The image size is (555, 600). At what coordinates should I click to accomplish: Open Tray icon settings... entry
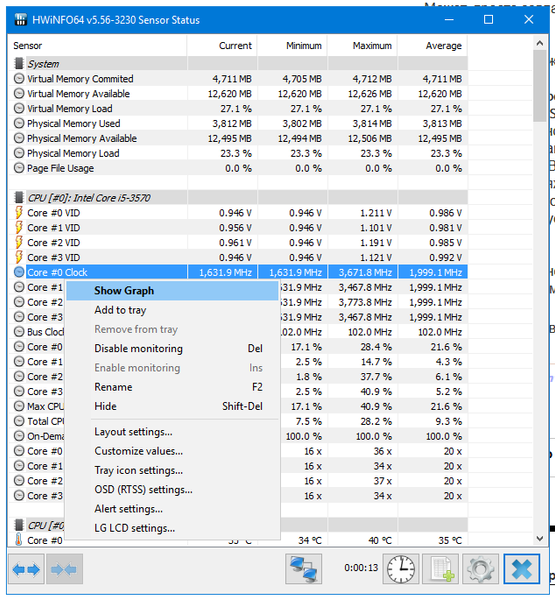[x=172, y=470]
